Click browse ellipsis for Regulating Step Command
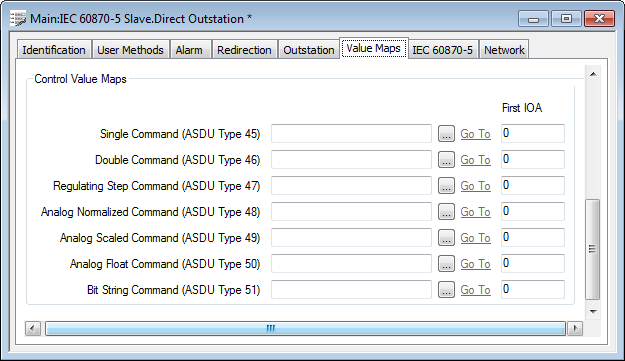The height and width of the screenshot is (361, 625). point(446,185)
